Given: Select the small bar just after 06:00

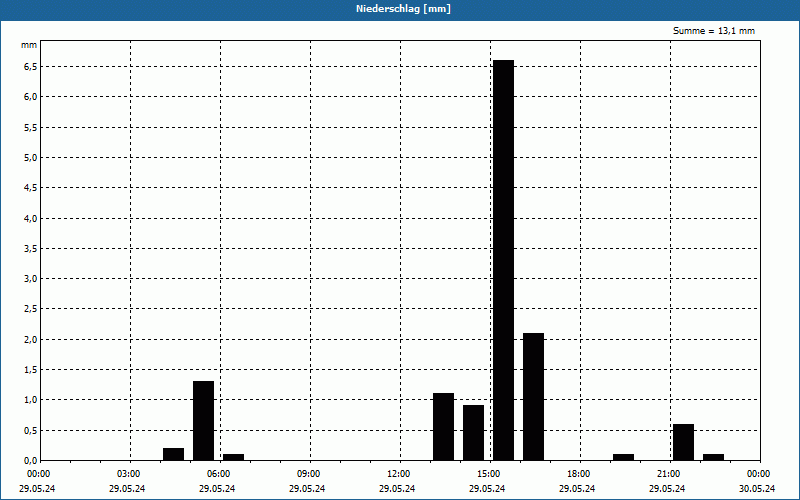Looking at the screenshot, I should 233,457.
